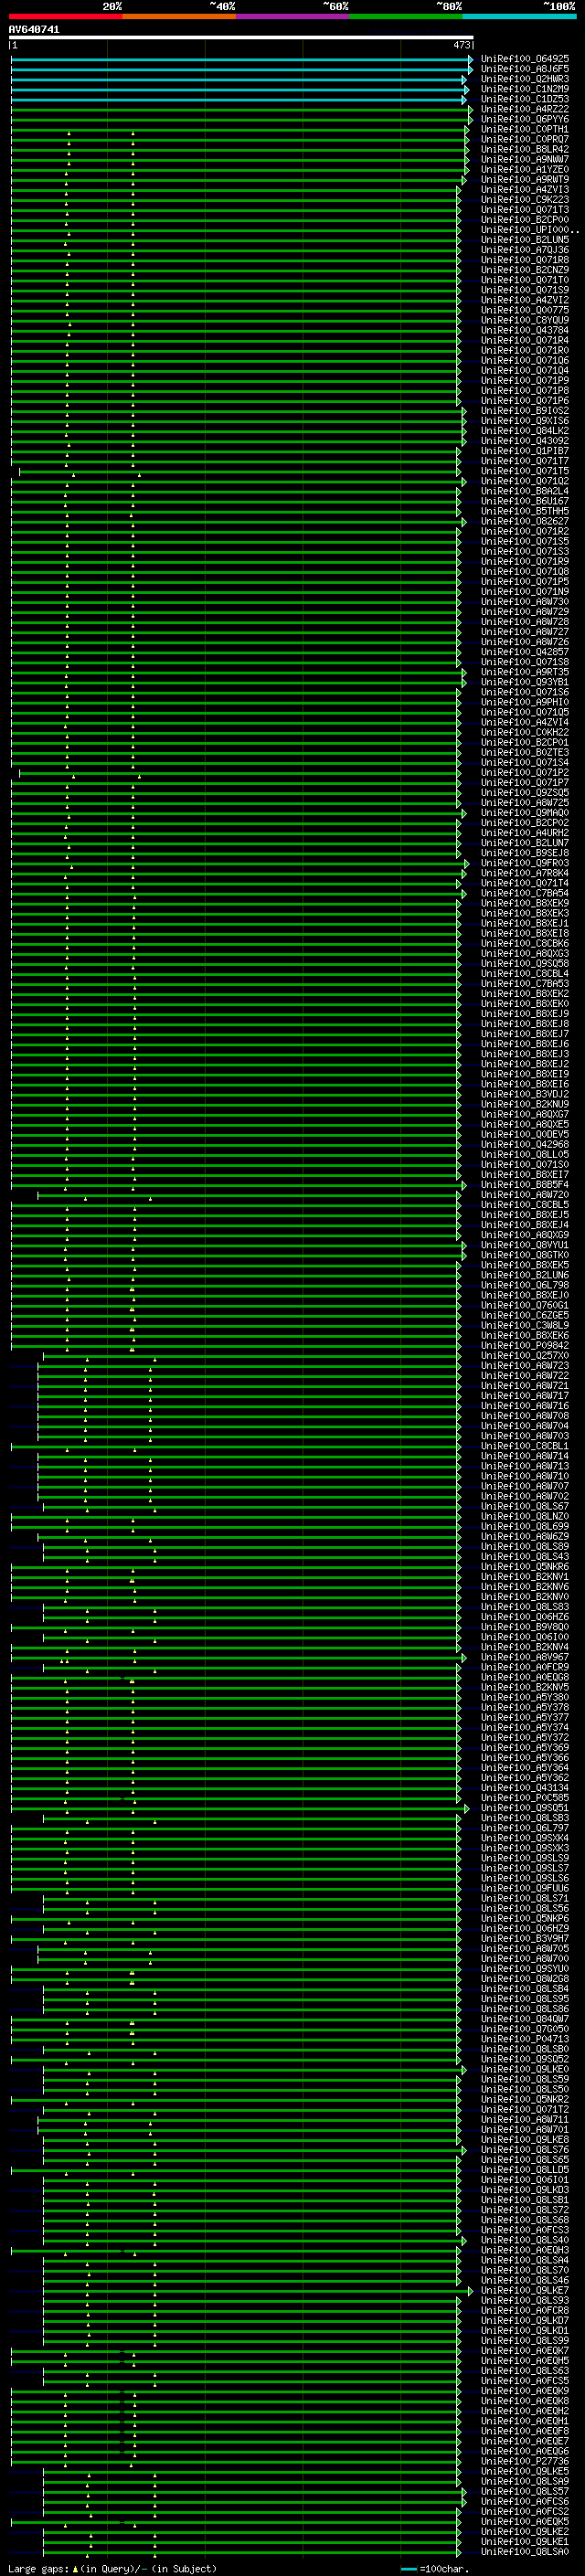Image resolution: width=585 pixels, height=2576 pixels.
Task: Select hit label UniRef100_A4URH2
Action: 525,833
